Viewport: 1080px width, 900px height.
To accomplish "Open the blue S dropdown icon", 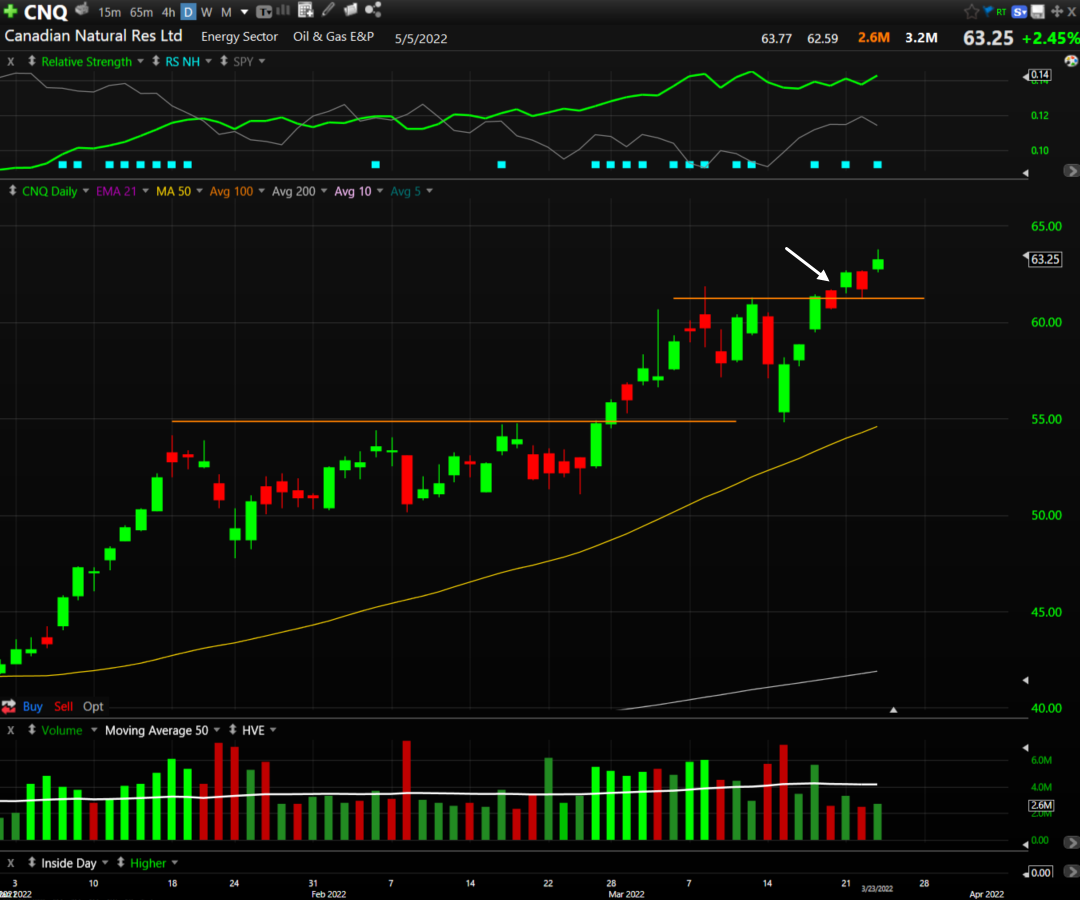I will tap(1019, 12).
